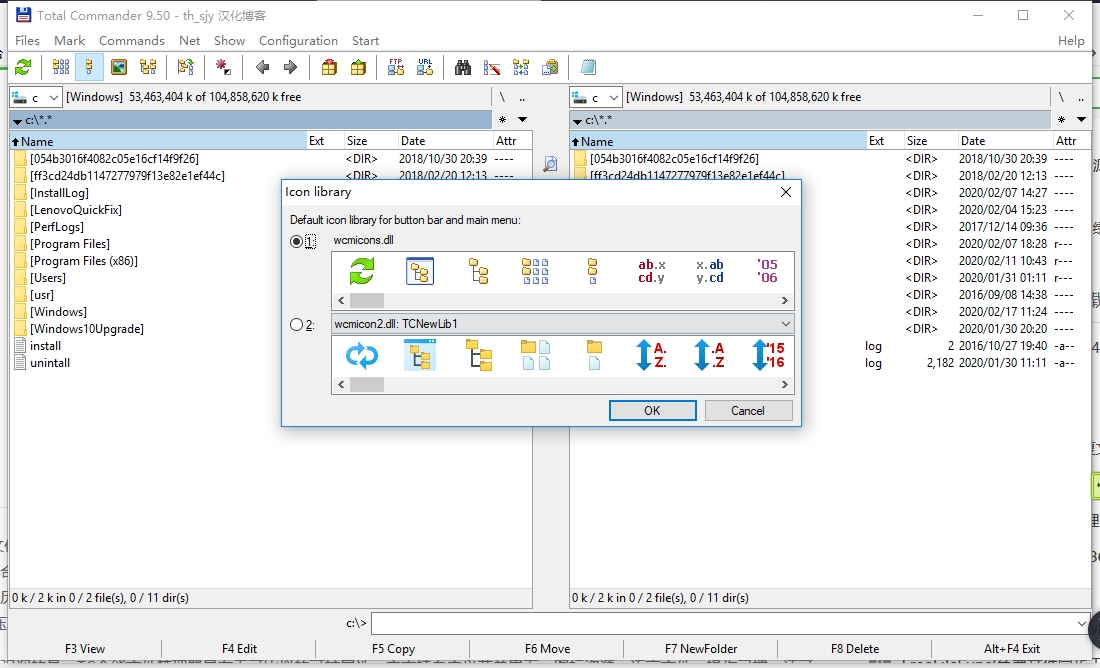Click left panel root directory backslash button
Screen dimensions: 1100x668
[502, 98]
